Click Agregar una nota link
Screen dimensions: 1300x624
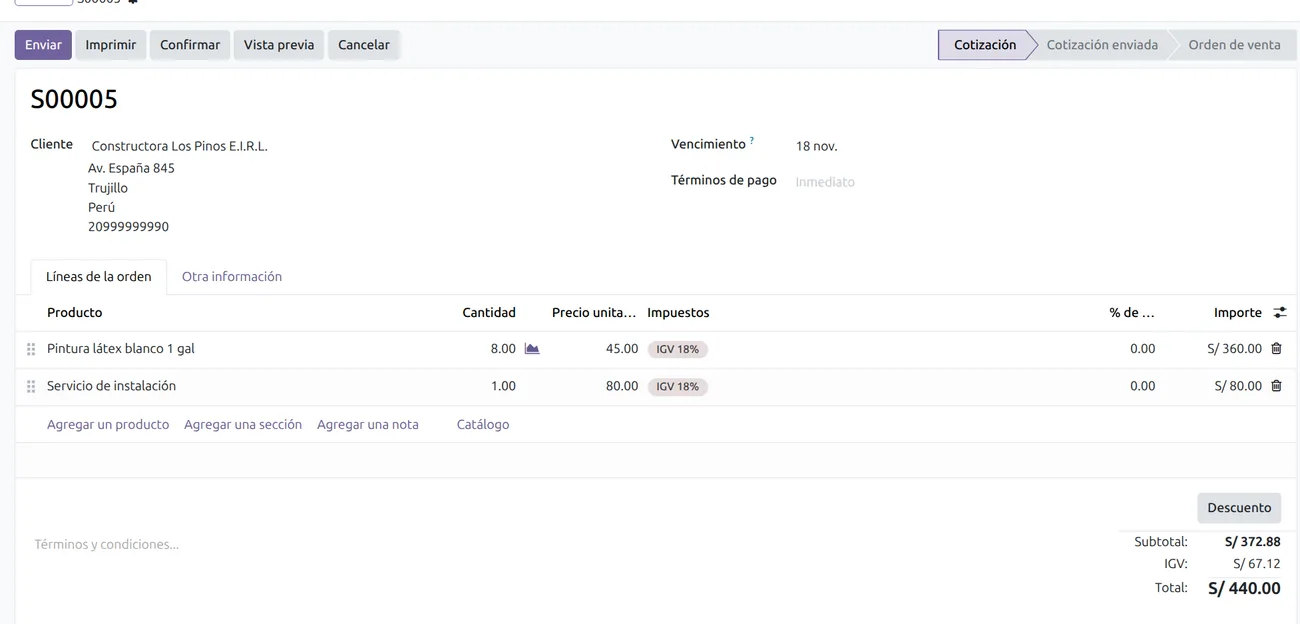click(x=368, y=425)
